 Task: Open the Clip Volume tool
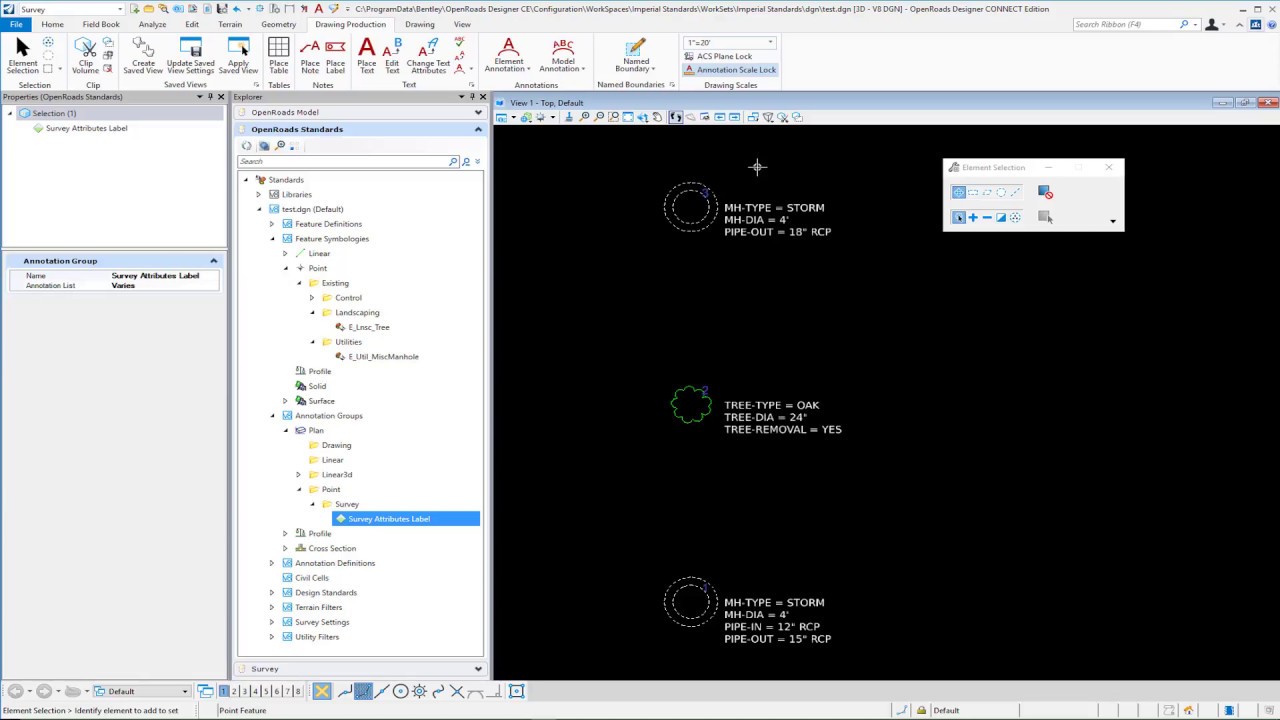[x=85, y=56]
